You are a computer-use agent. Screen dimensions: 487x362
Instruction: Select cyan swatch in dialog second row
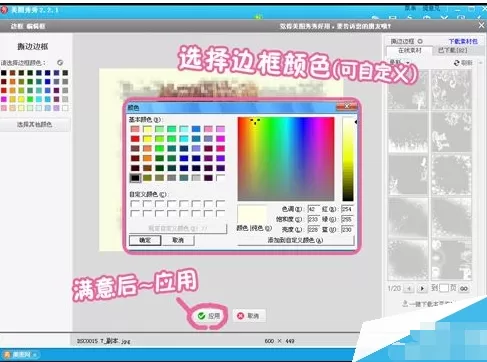pyautogui.click(x=184, y=139)
